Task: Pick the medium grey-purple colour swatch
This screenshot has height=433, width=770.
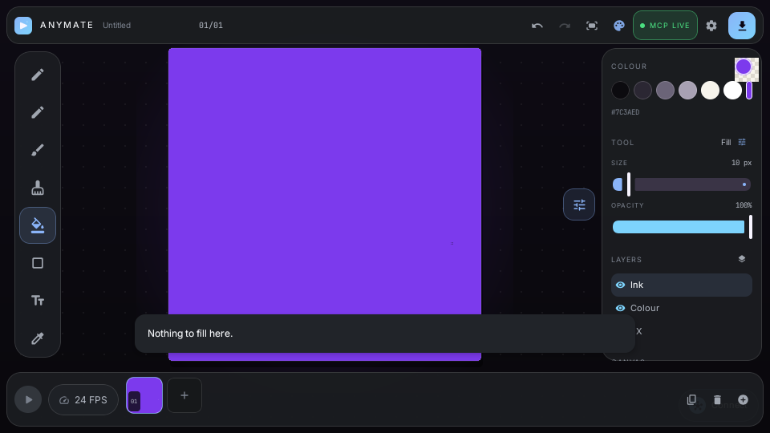Action: (665, 90)
